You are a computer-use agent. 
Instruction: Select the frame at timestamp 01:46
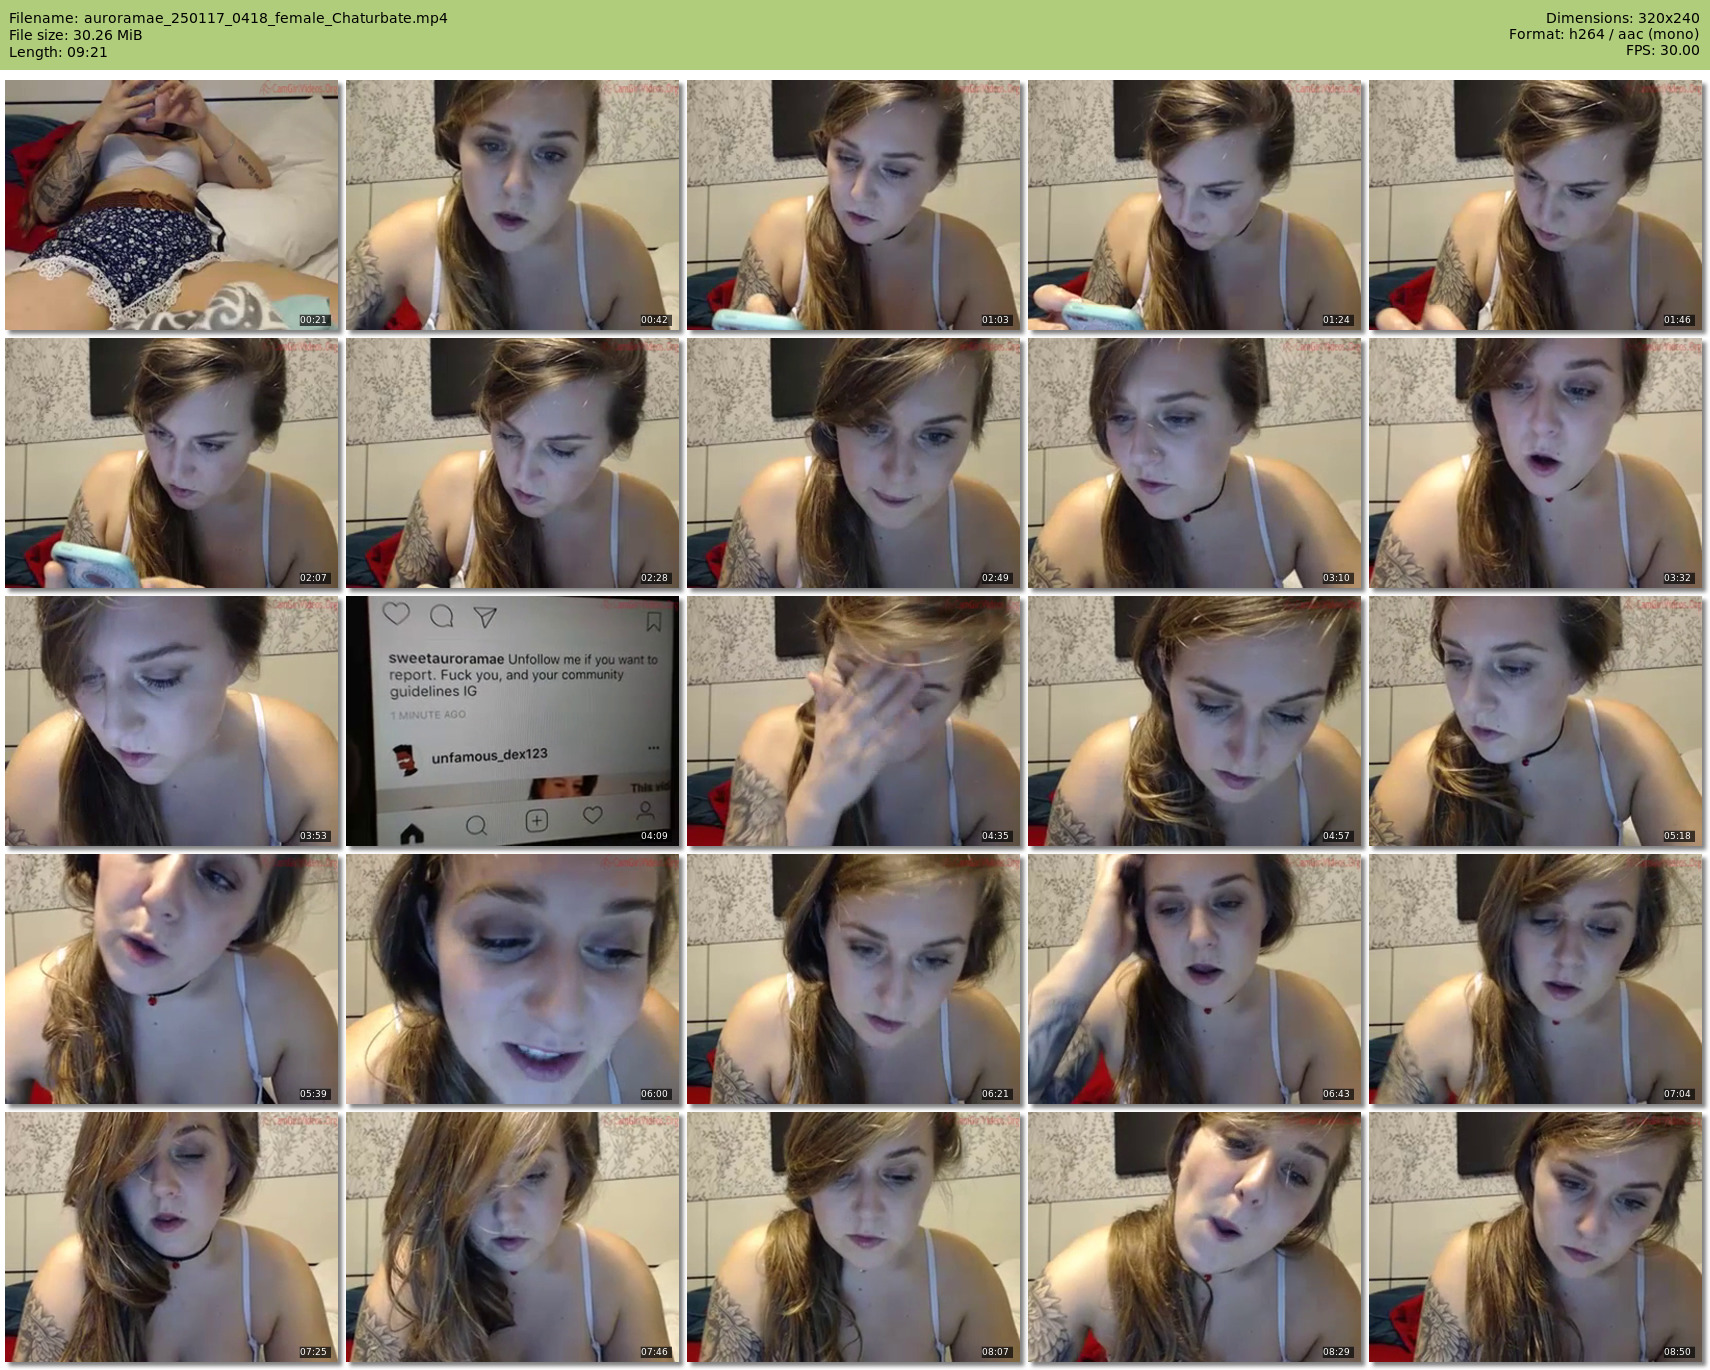[x=1536, y=205]
